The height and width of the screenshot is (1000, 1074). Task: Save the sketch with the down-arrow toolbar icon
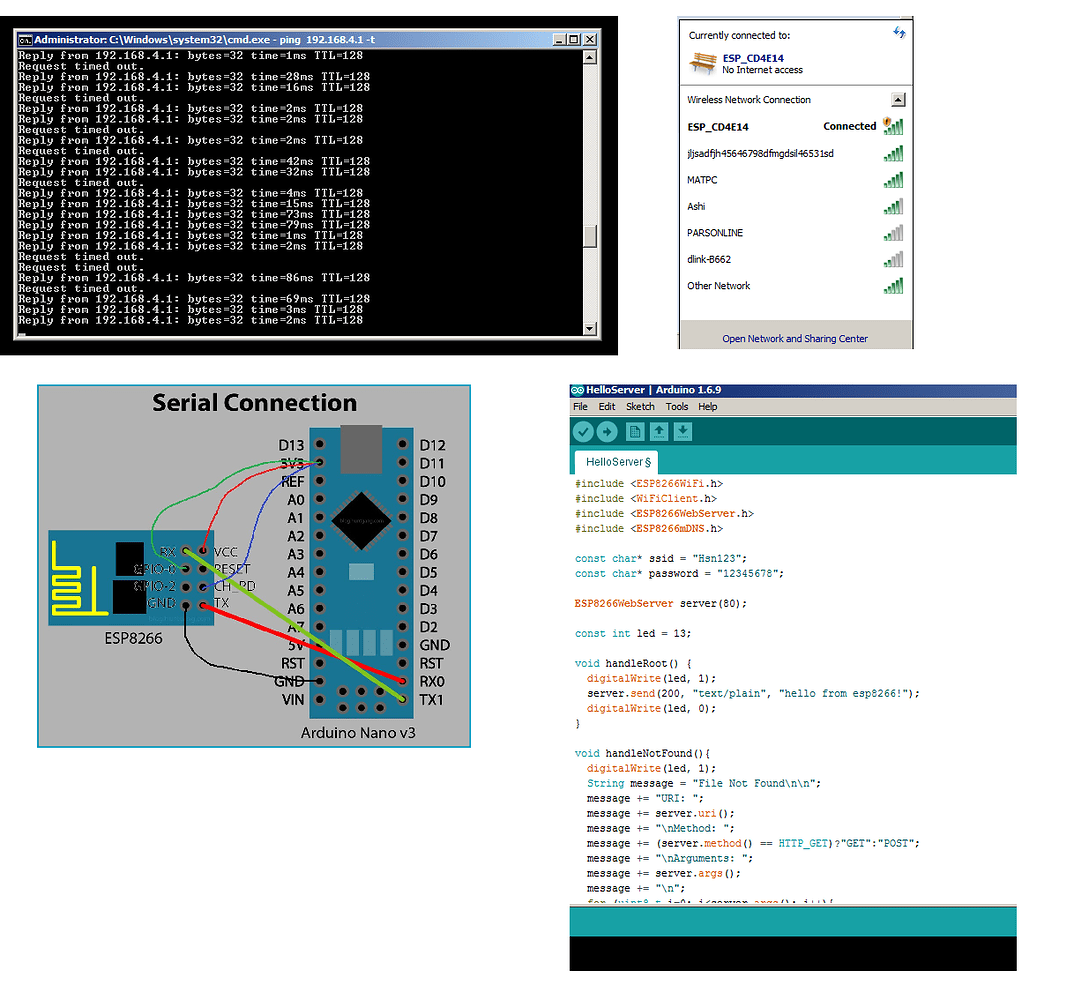(684, 431)
